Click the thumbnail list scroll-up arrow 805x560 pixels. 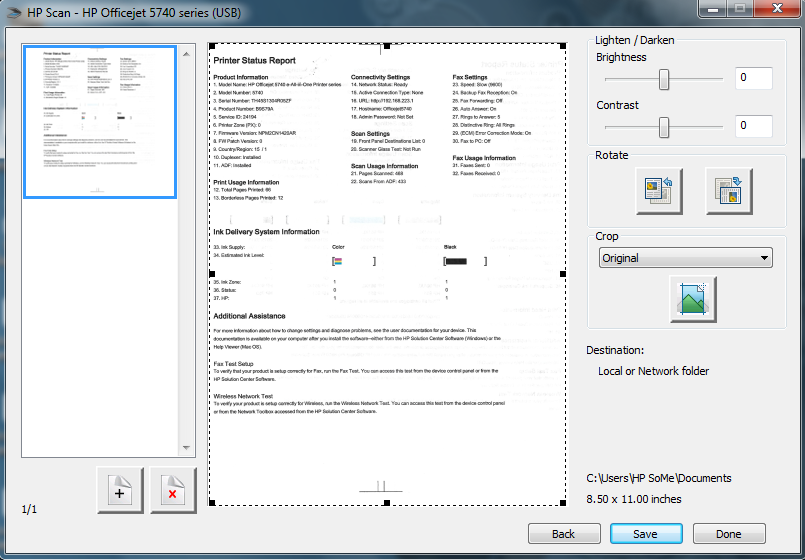(x=186, y=54)
